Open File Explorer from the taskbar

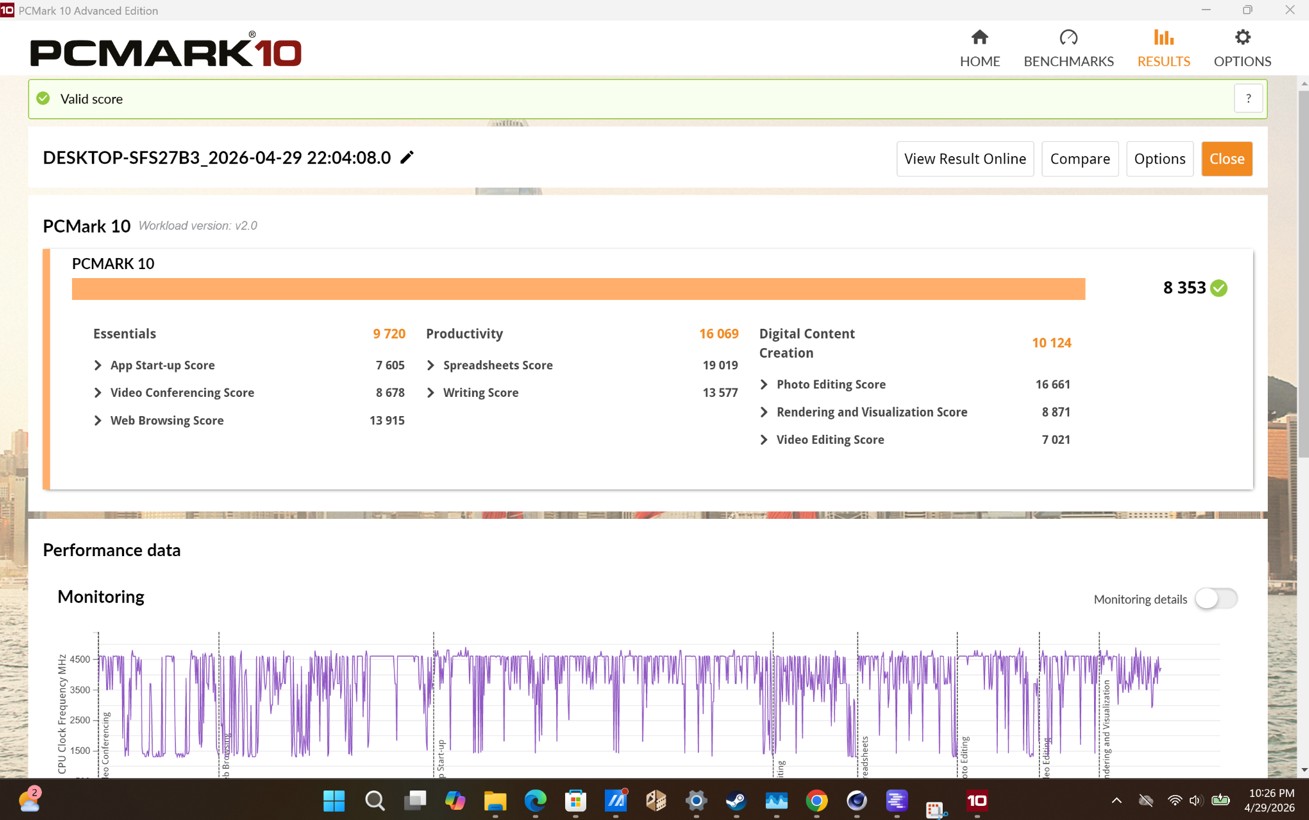495,800
